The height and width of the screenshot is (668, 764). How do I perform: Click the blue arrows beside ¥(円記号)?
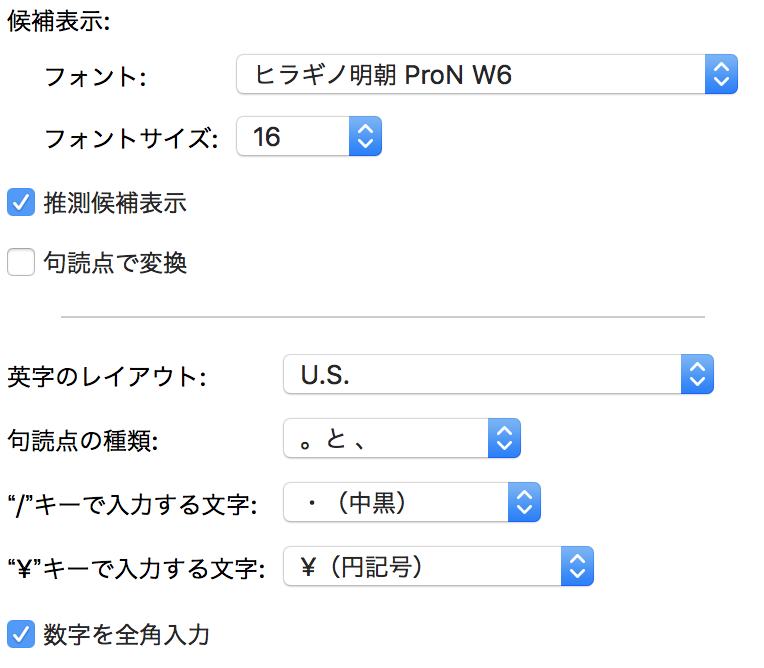pos(577,567)
